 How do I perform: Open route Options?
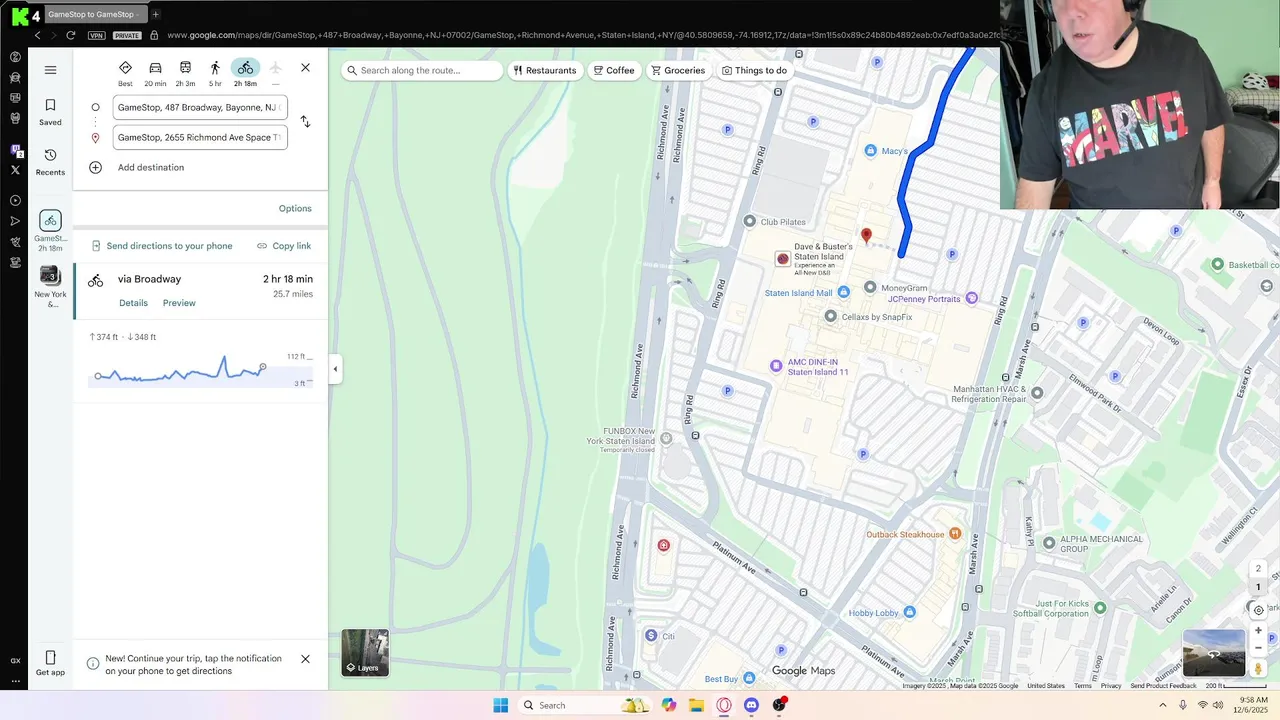pyautogui.click(x=295, y=208)
